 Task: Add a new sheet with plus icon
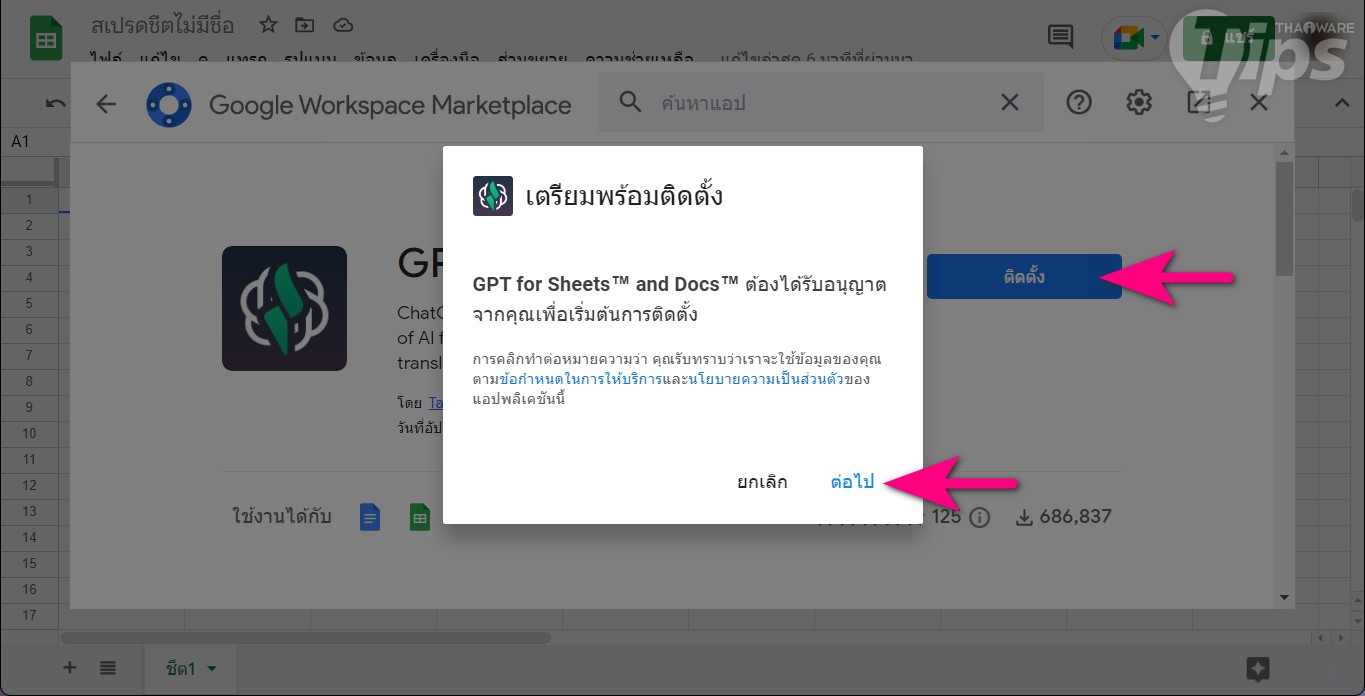click(69, 668)
